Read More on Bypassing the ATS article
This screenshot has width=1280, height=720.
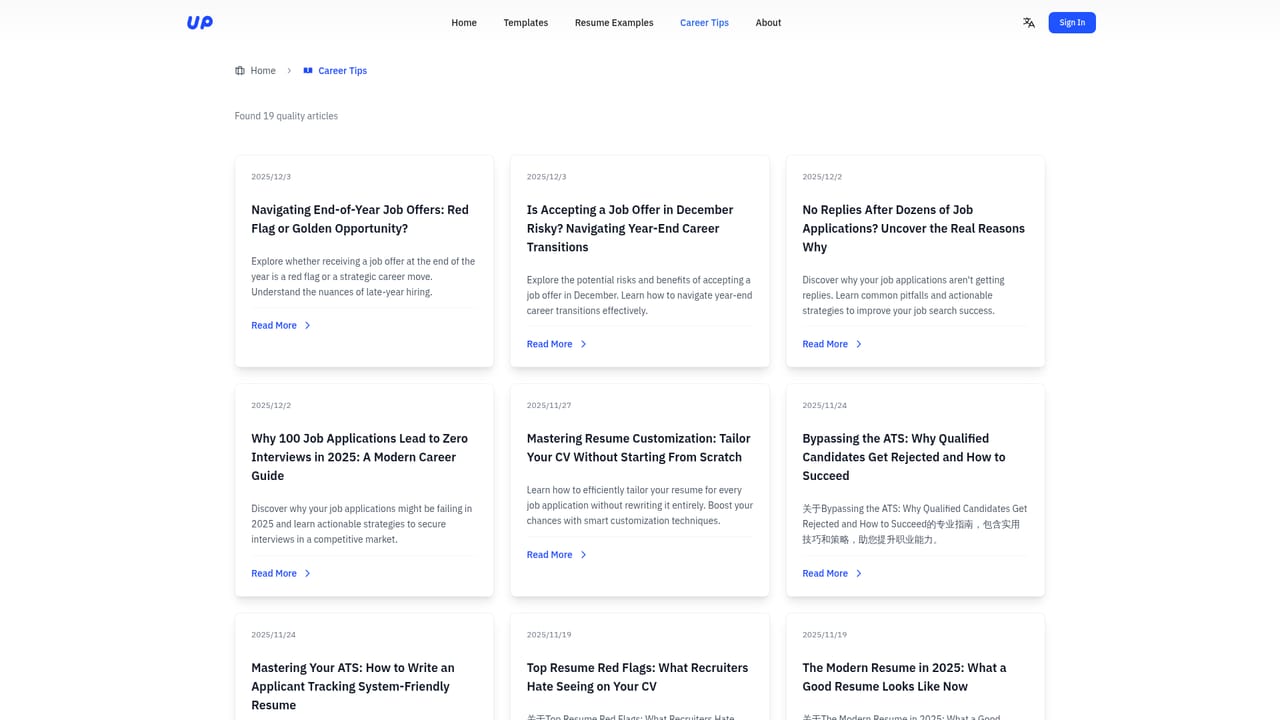(x=825, y=574)
